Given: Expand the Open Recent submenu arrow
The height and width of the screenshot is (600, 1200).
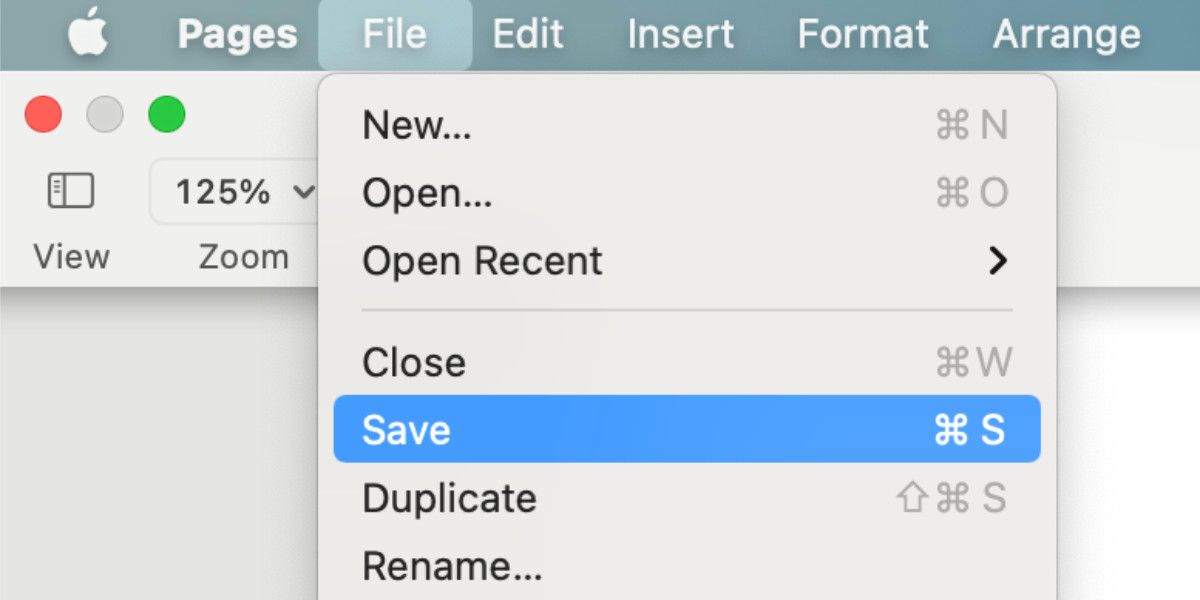Looking at the screenshot, I should (x=997, y=261).
